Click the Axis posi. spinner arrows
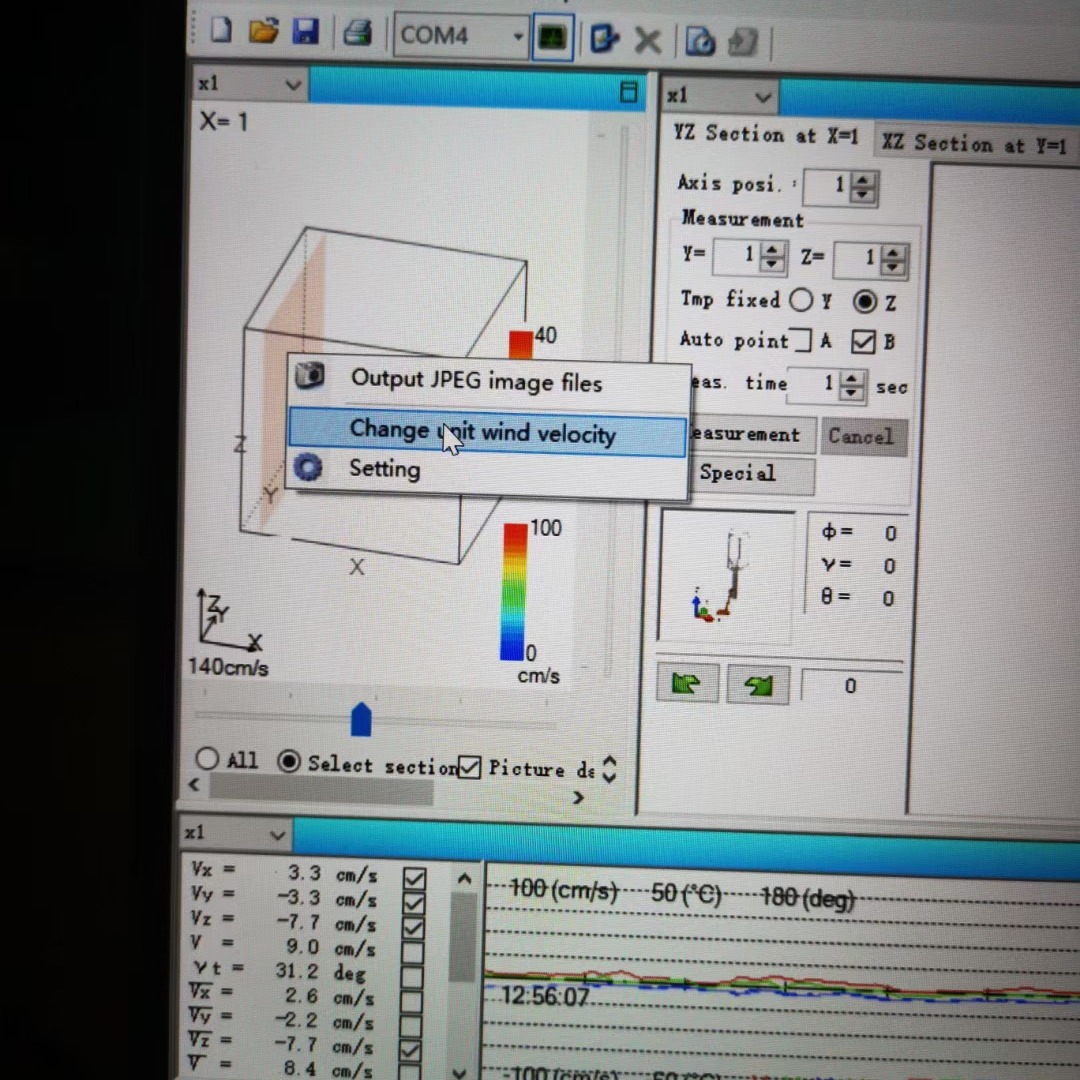The height and width of the screenshot is (1080, 1080). 863,187
